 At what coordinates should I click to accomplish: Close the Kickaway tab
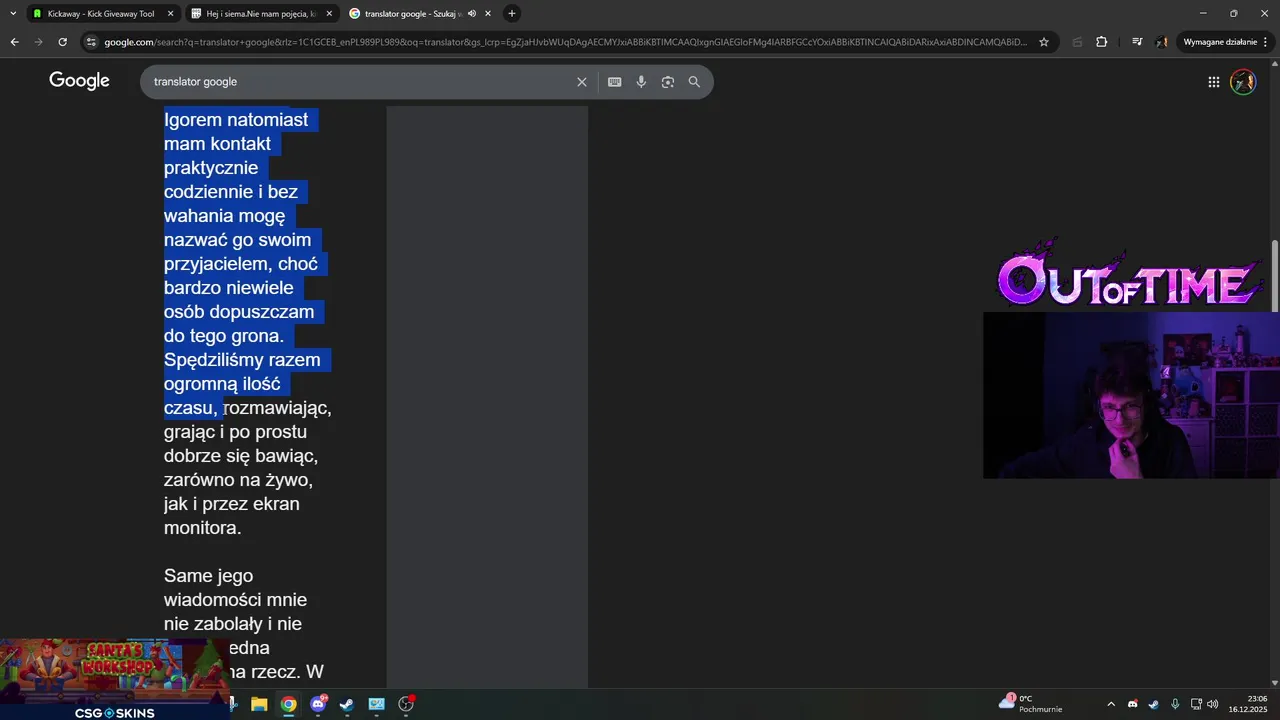click(x=170, y=13)
